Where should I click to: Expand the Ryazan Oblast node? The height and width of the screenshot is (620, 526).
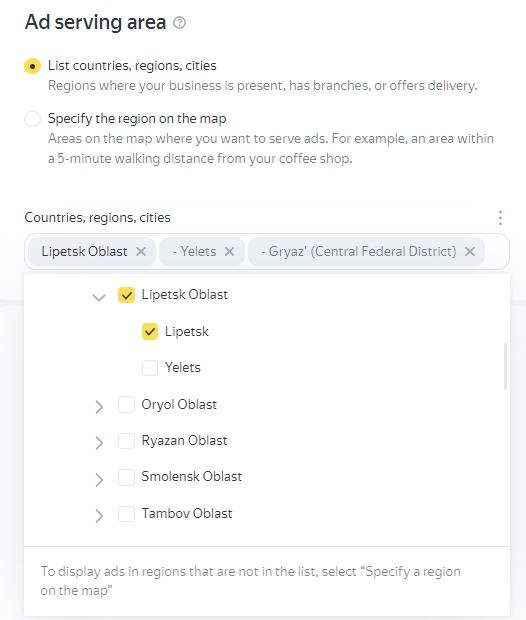[x=99, y=442]
